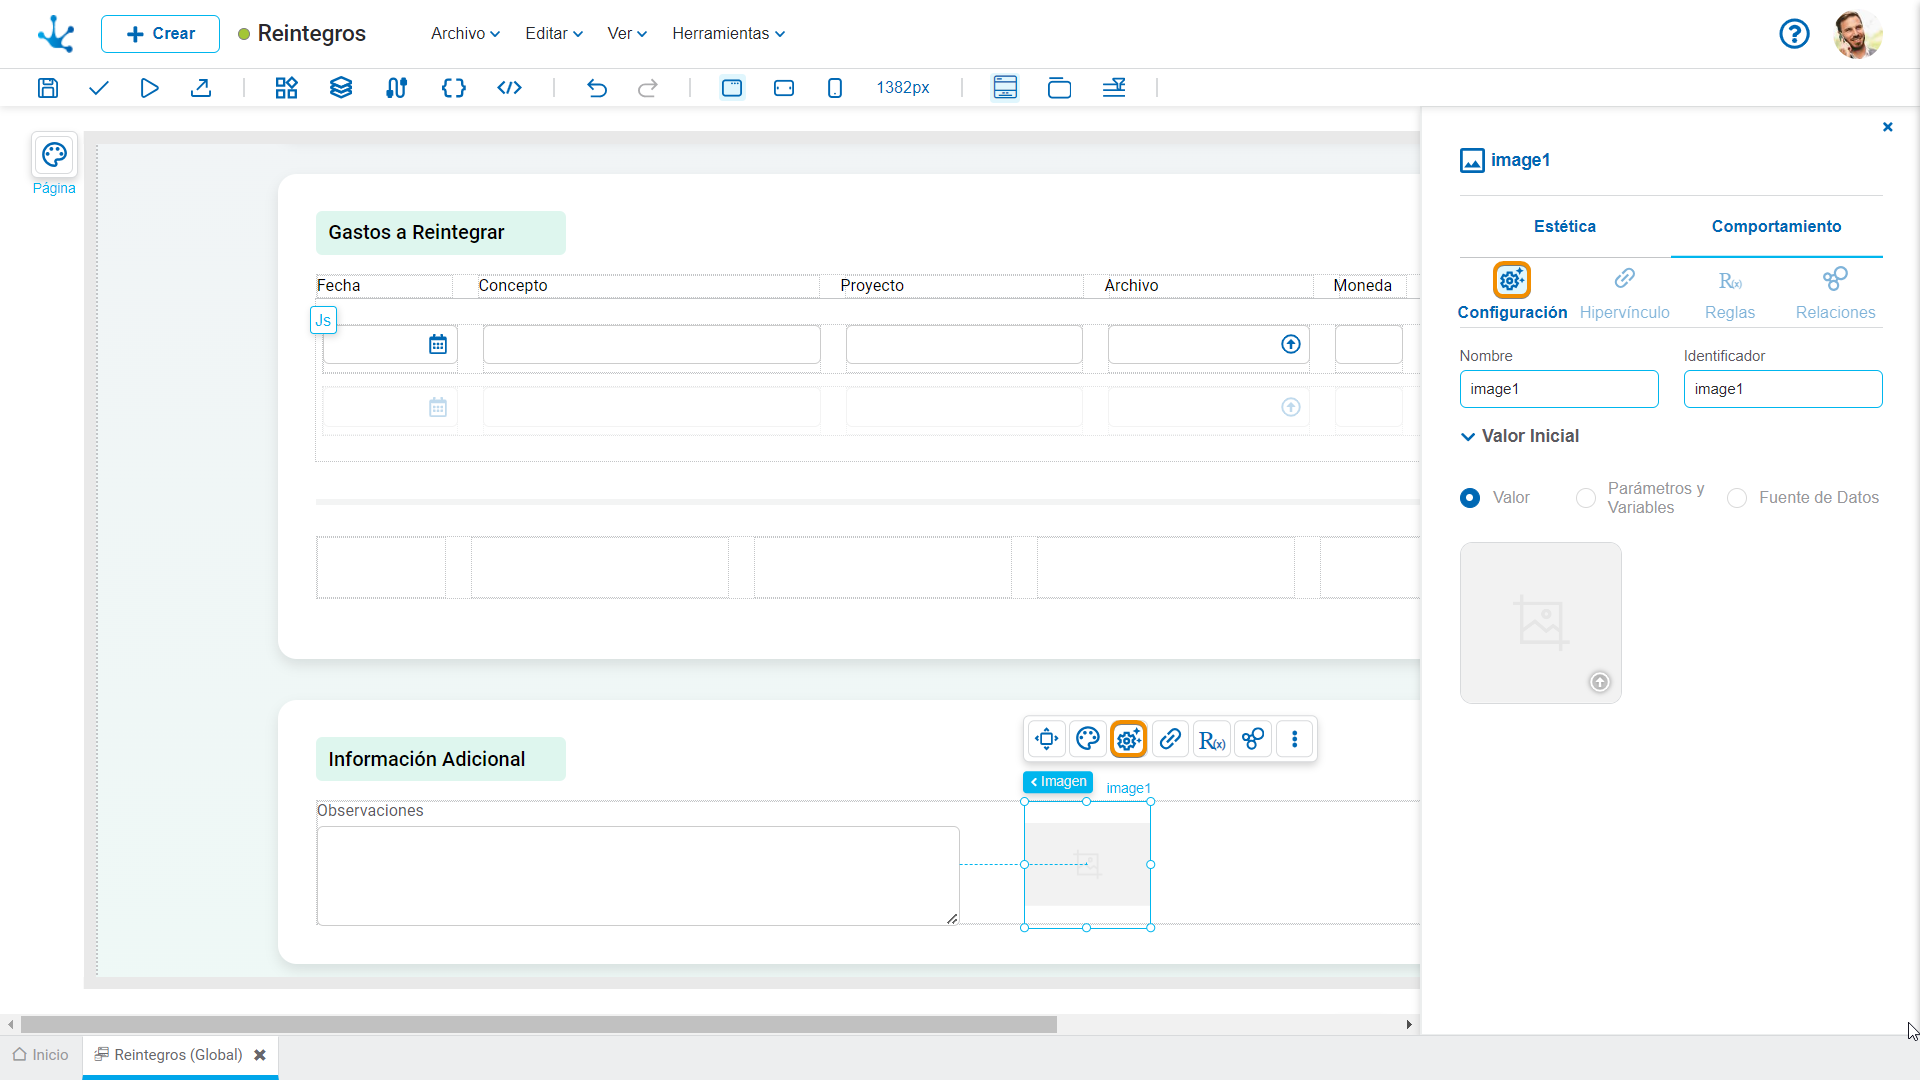Click the Concepto input in first row

pyautogui.click(x=652, y=345)
